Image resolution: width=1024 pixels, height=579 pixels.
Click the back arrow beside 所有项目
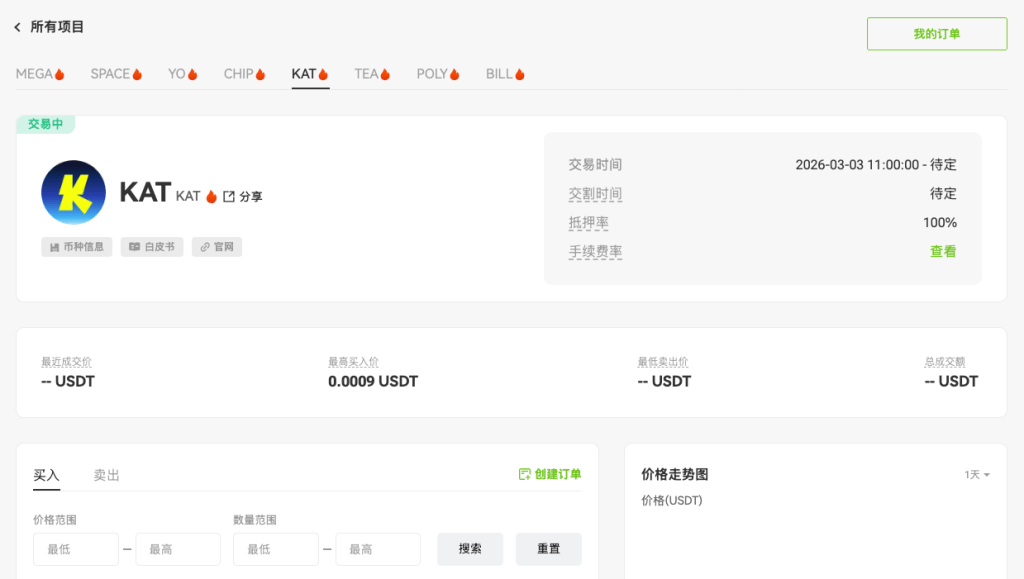point(17,28)
